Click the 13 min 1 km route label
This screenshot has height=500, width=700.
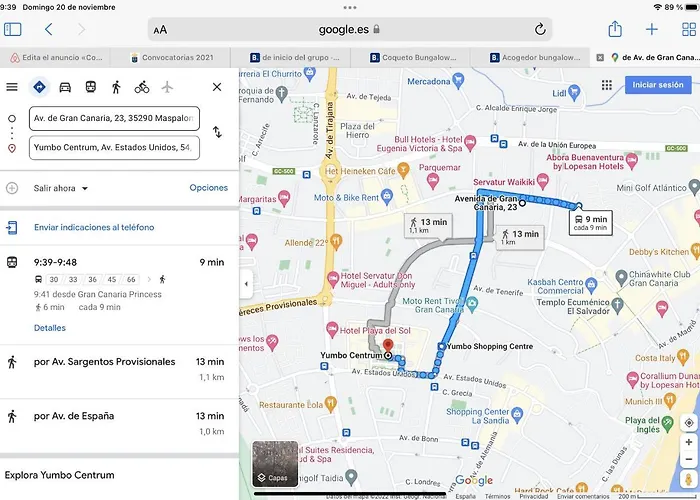520,237
